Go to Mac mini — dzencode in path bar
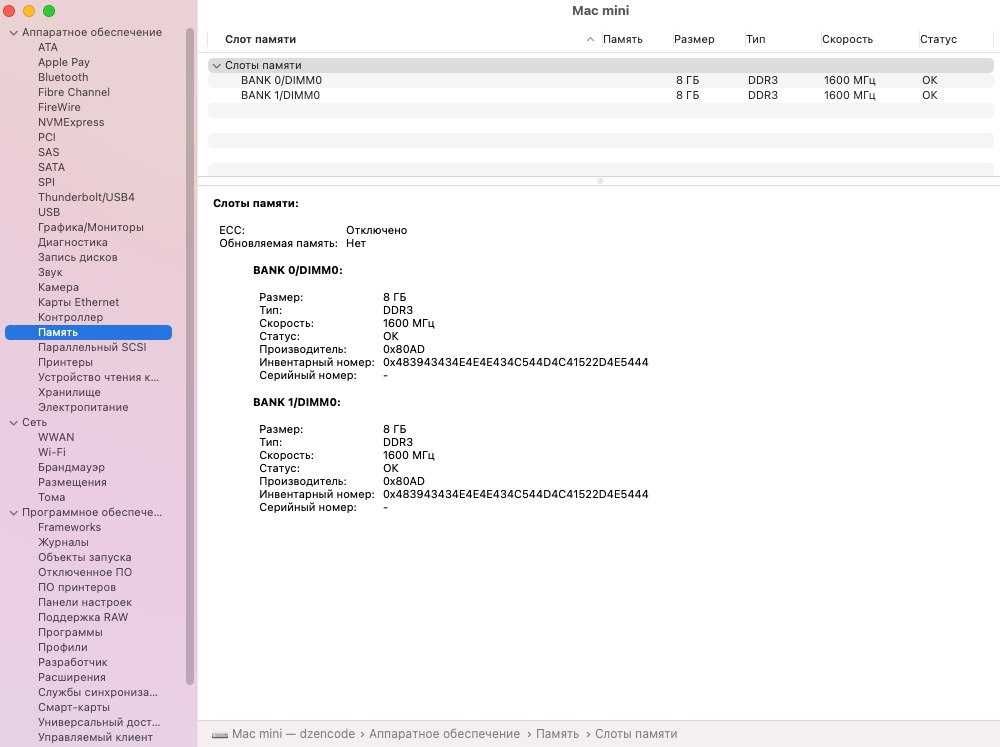 293,734
